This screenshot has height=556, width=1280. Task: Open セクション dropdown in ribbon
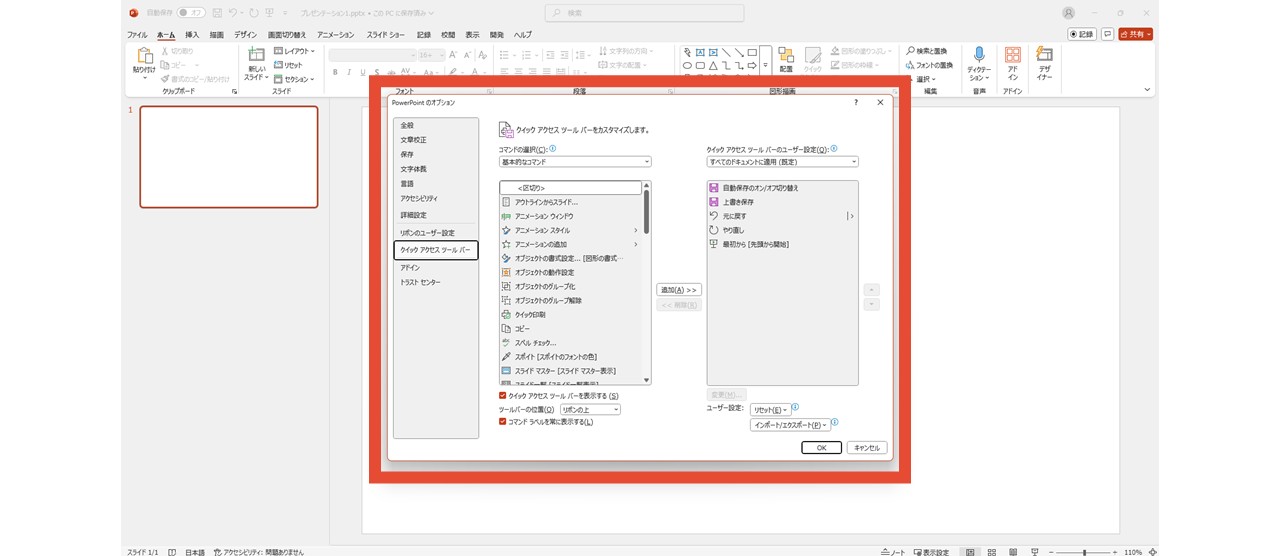tap(295, 79)
